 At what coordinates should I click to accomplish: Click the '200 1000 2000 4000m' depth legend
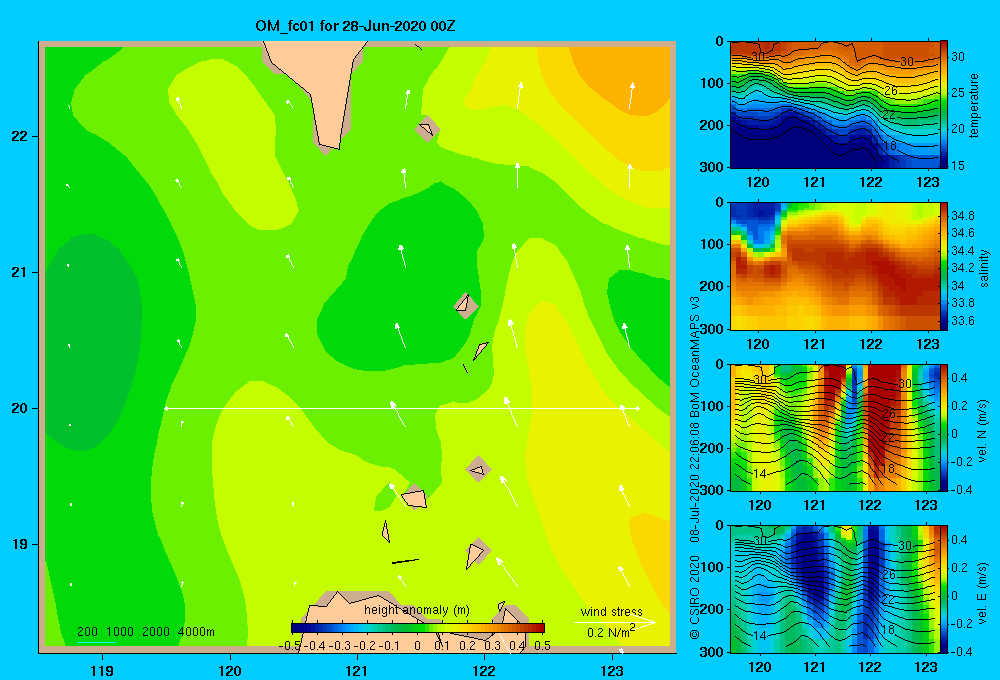point(145,632)
